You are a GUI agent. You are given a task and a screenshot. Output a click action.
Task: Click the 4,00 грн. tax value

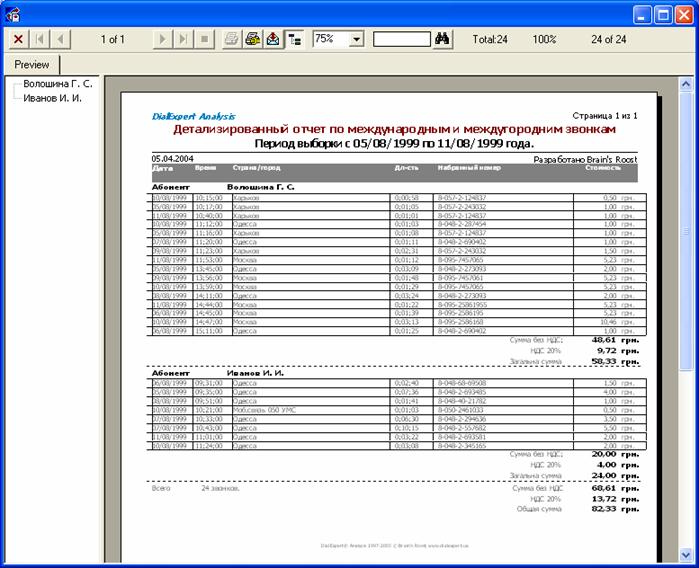618,465
